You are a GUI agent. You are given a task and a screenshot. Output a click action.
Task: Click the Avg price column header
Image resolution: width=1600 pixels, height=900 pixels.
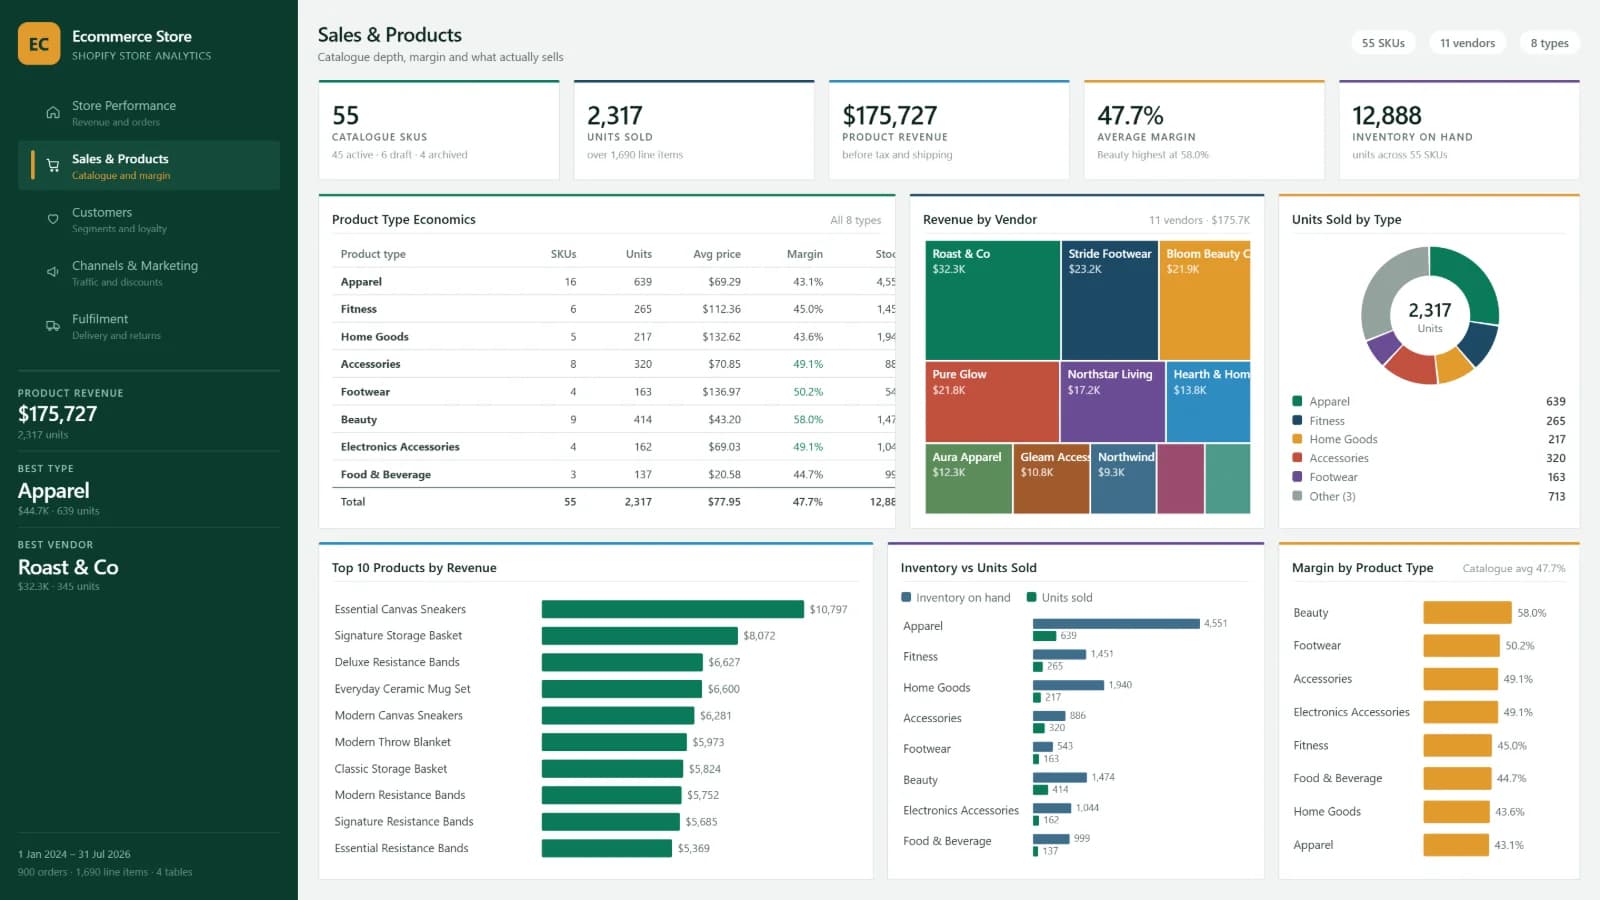tap(717, 254)
